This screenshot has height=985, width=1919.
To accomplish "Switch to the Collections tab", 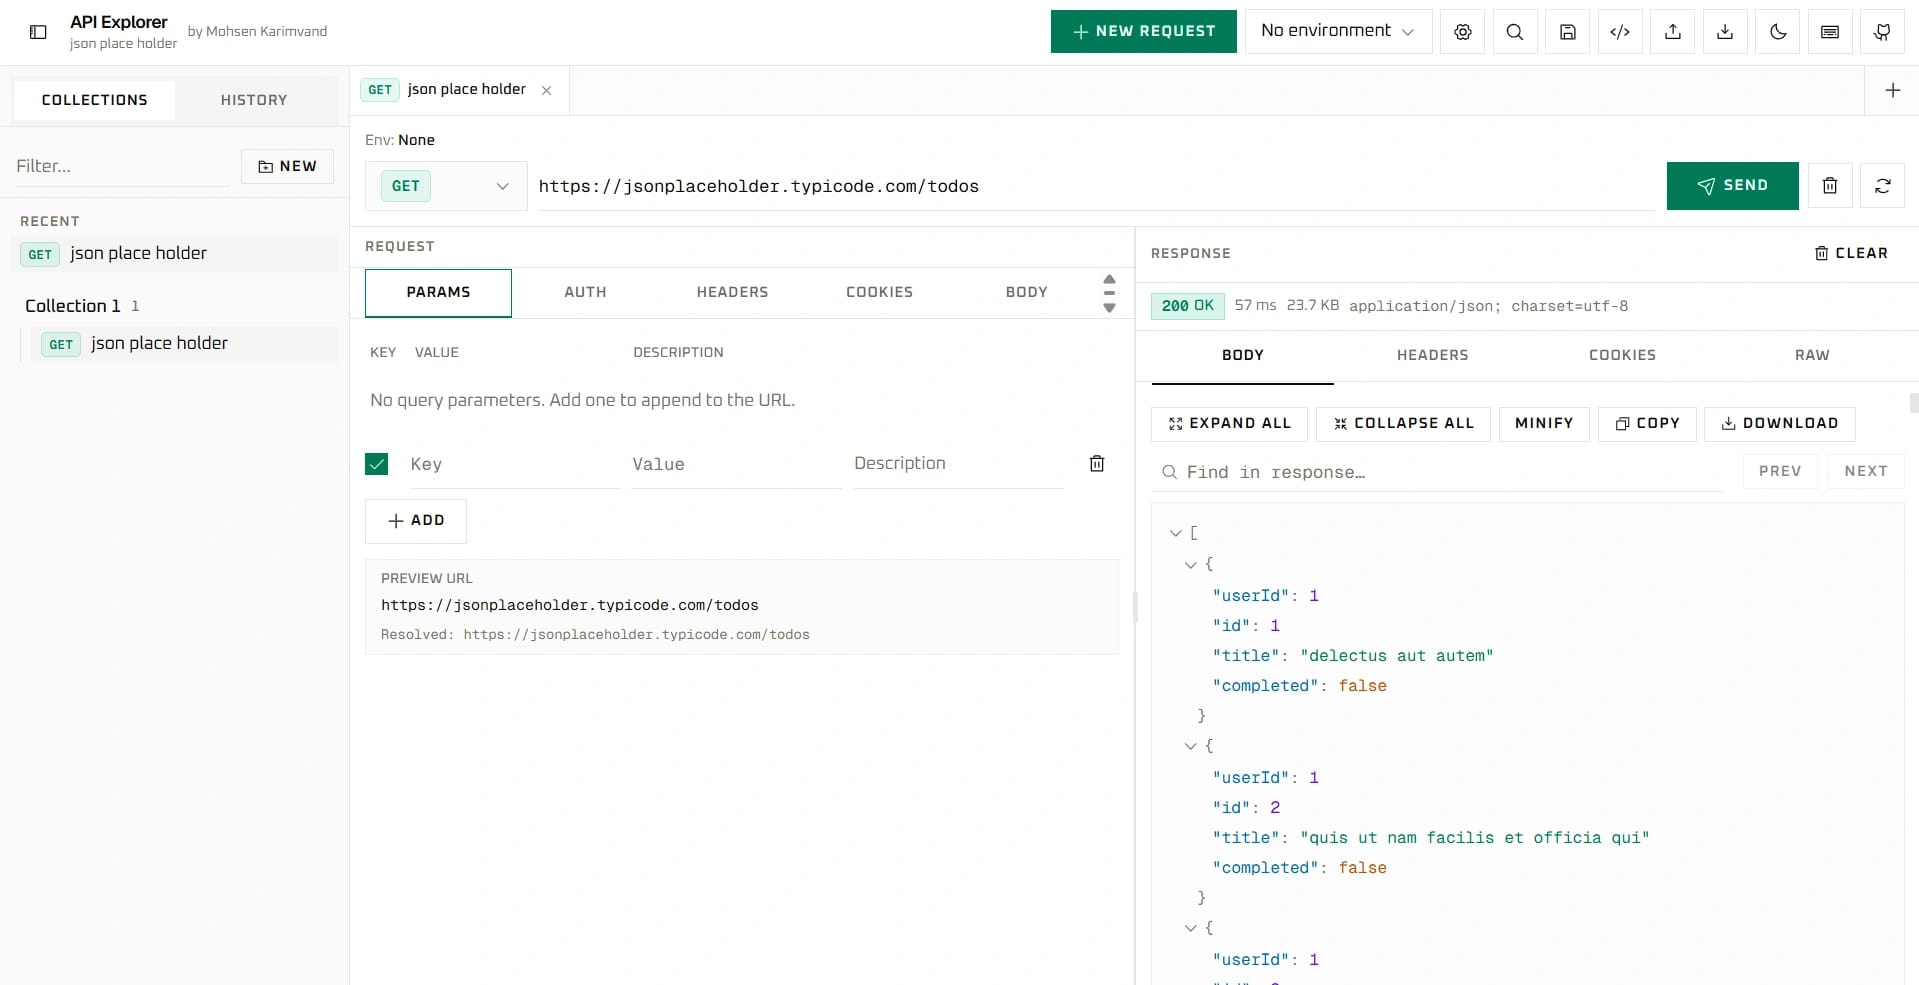I will pos(95,100).
